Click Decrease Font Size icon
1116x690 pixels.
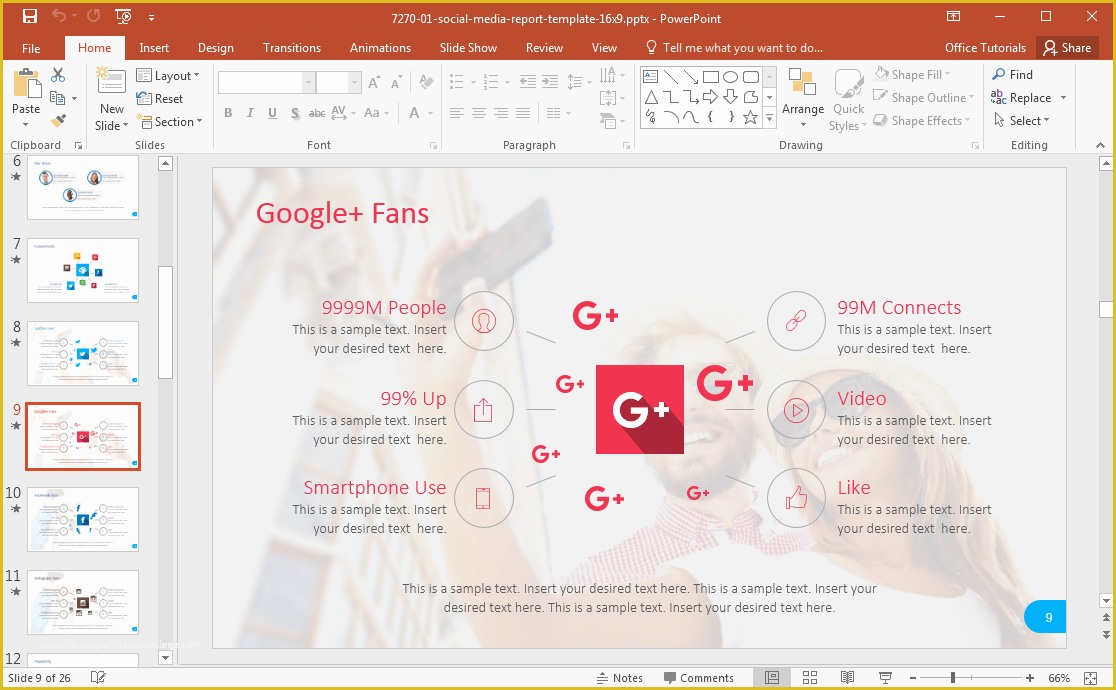click(396, 82)
